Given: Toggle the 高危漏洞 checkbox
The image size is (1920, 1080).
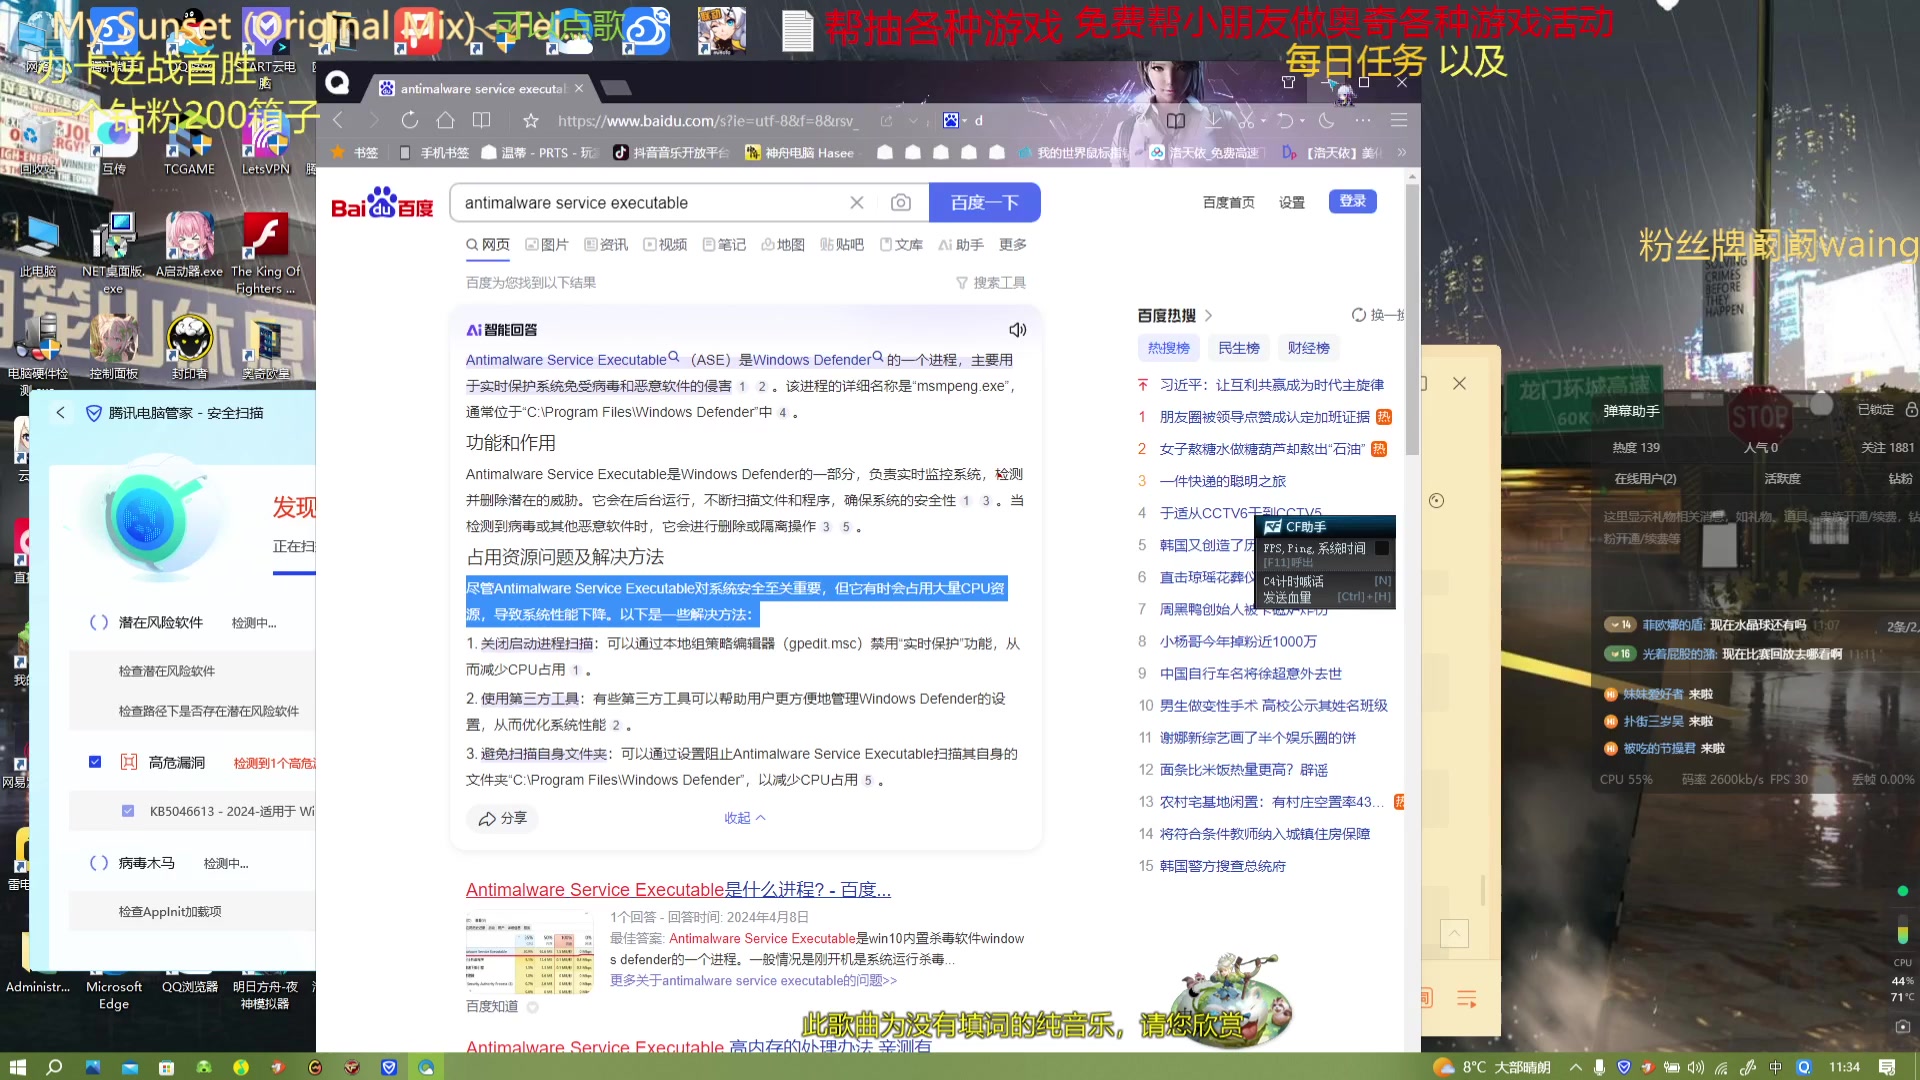Looking at the screenshot, I should tap(95, 762).
